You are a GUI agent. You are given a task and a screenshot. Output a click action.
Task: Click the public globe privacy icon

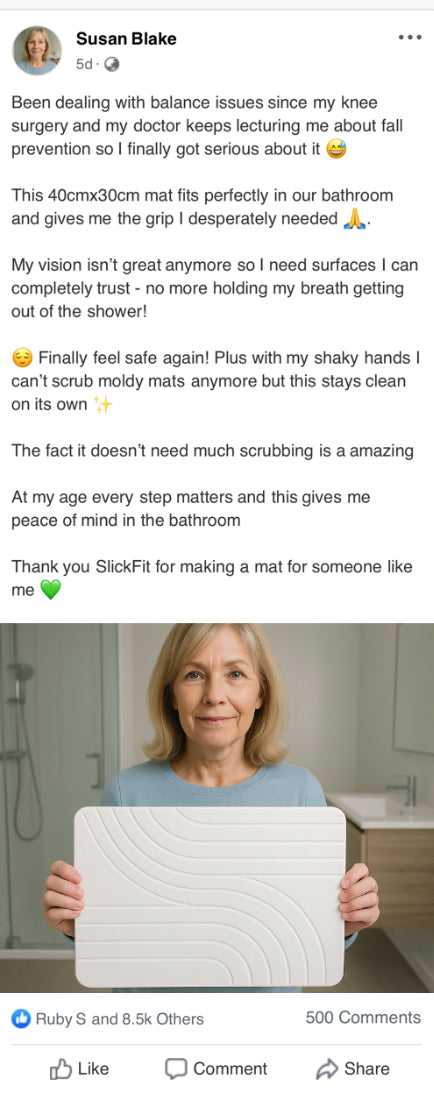111,64
